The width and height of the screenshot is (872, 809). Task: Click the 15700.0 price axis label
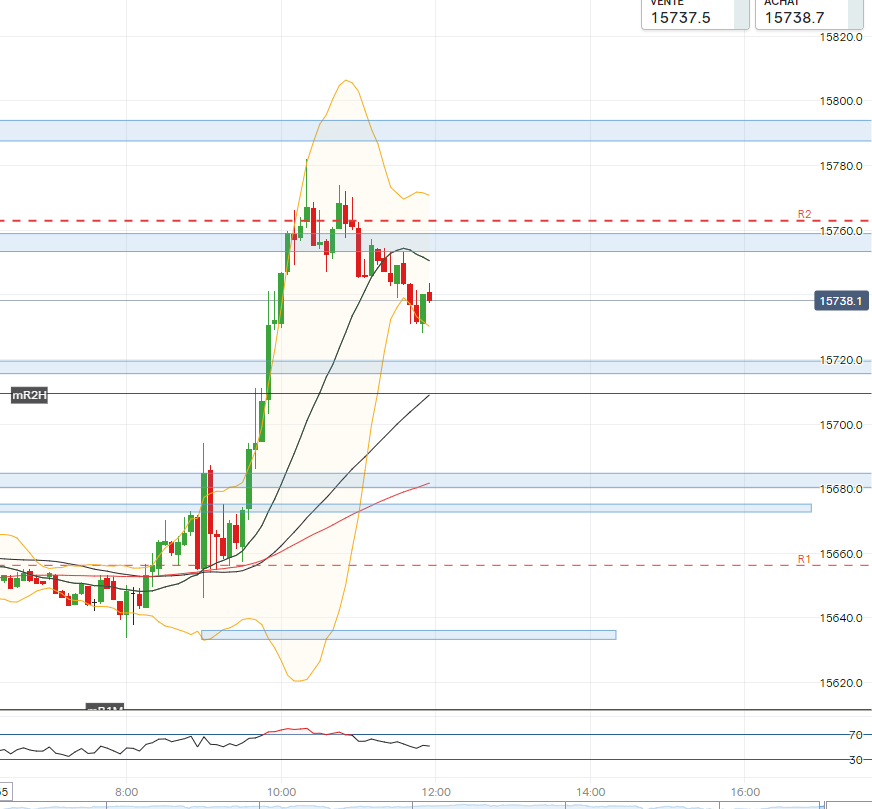[x=841, y=425]
